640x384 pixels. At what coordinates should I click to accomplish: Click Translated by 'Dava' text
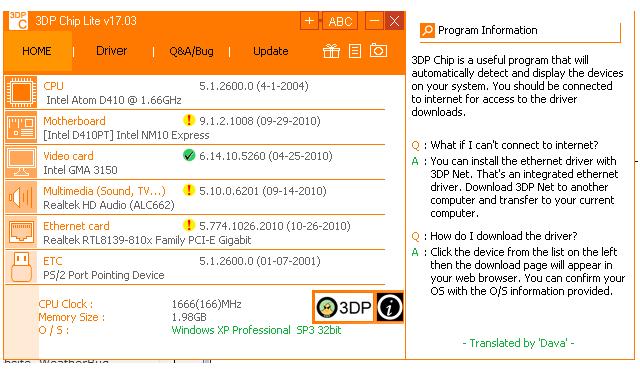click(x=518, y=343)
